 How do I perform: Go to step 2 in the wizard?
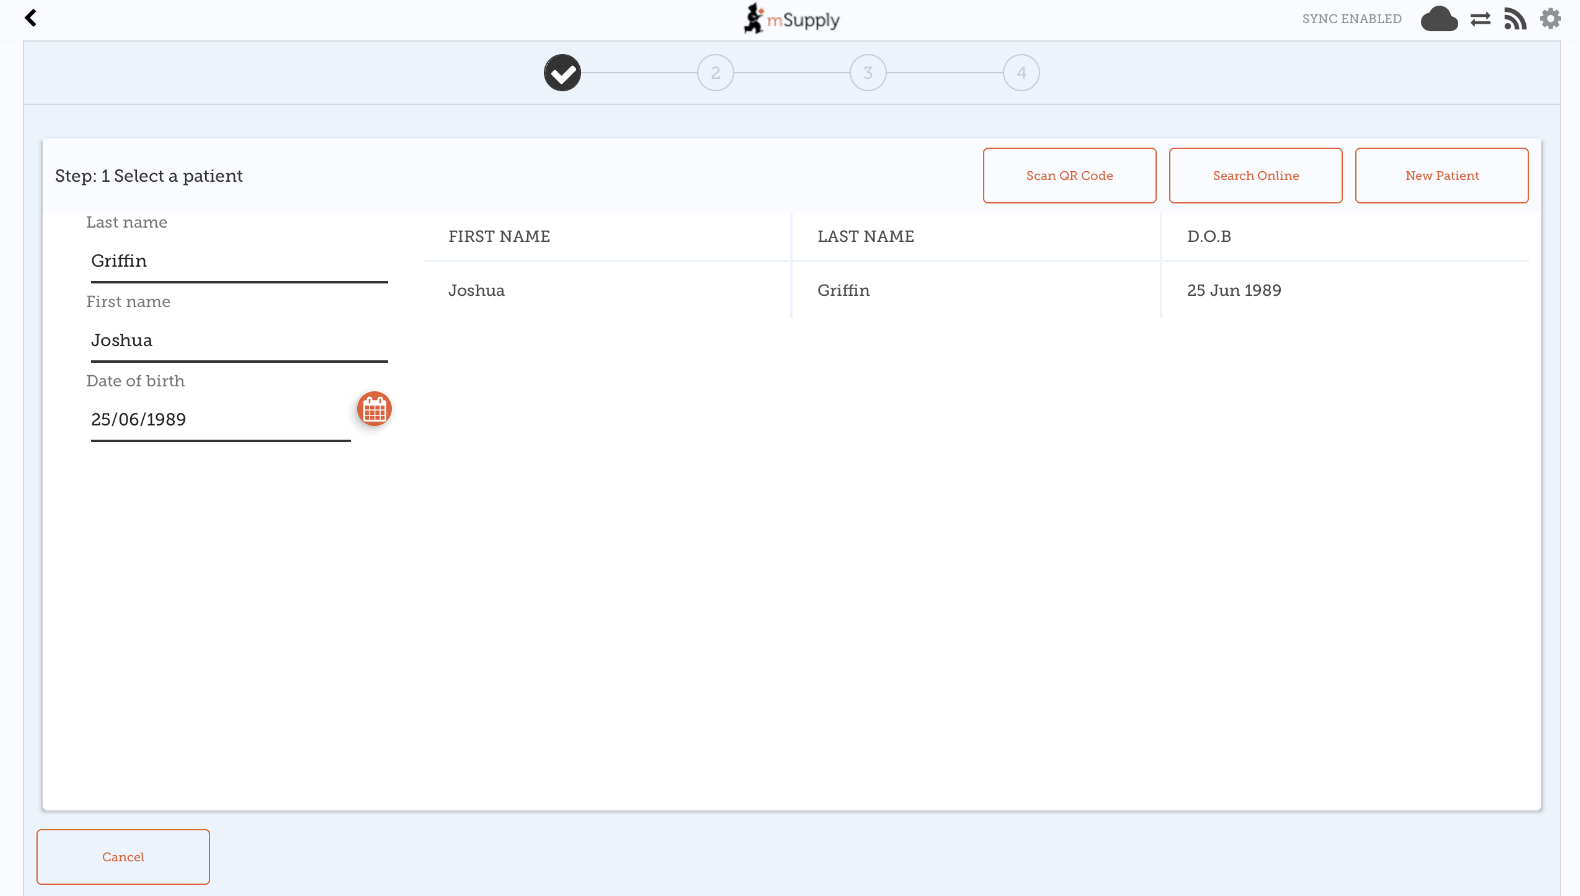(715, 73)
